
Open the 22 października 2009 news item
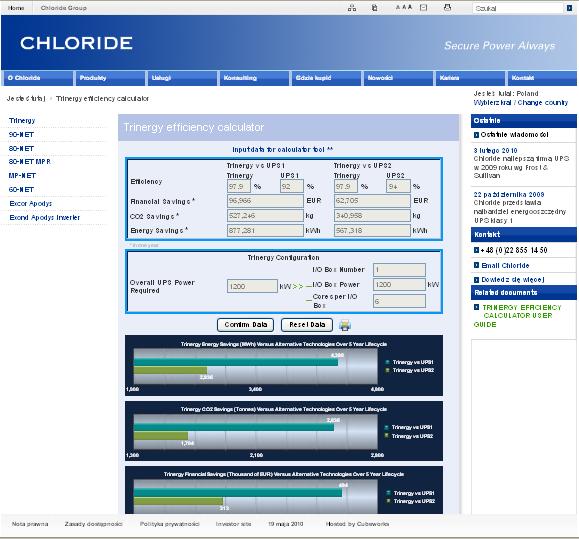click(x=509, y=195)
